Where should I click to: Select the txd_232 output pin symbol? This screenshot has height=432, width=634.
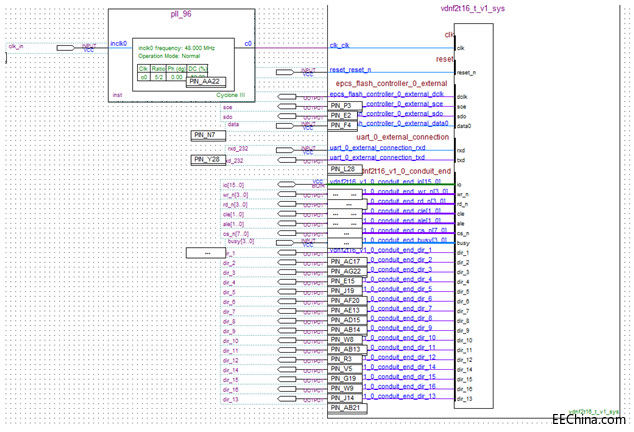(287, 160)
